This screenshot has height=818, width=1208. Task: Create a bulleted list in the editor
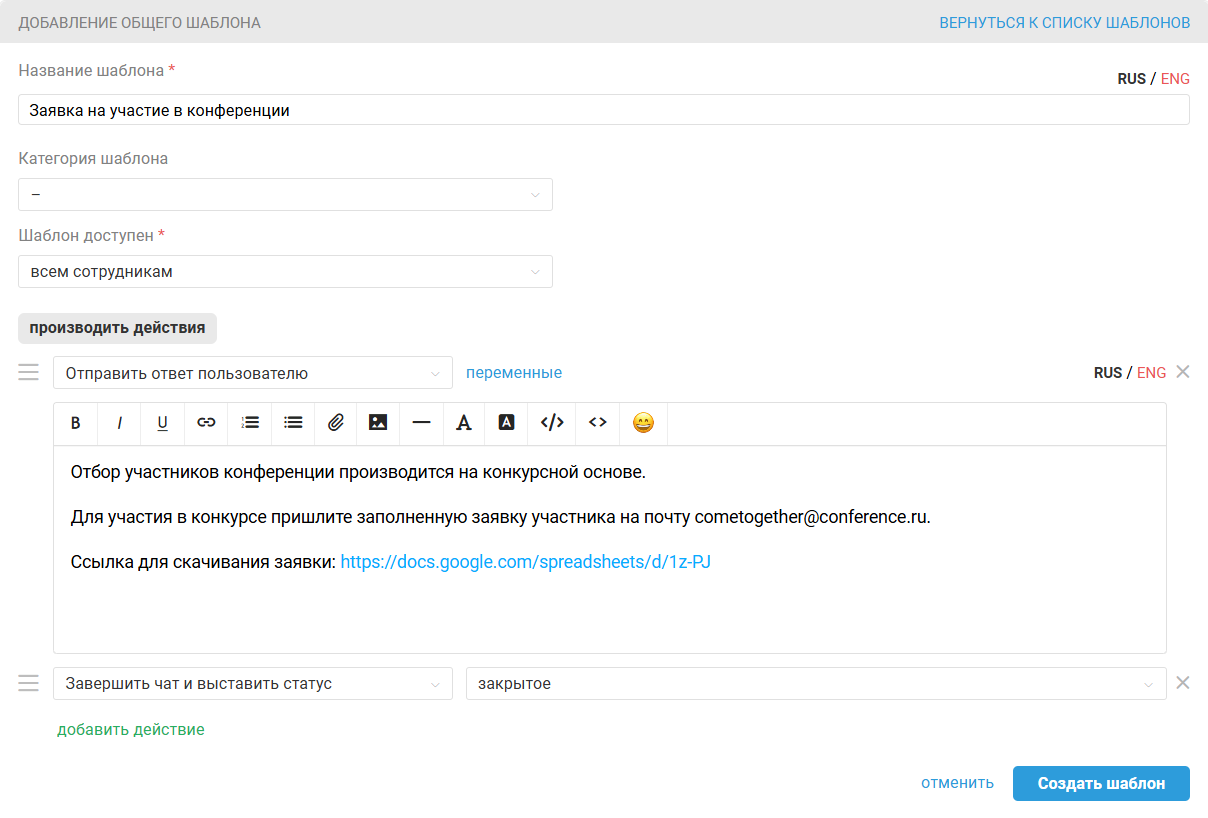[x=293, y=423]
